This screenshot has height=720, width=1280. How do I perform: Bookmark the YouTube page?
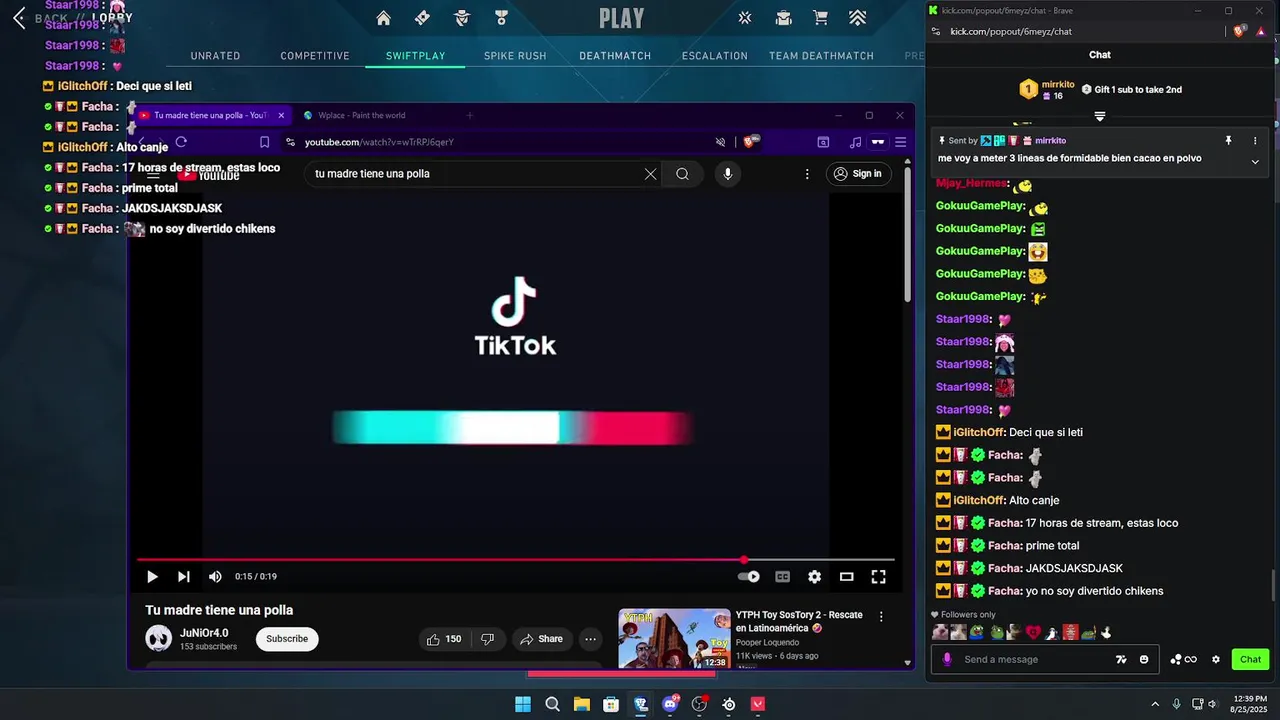(264, 142)
